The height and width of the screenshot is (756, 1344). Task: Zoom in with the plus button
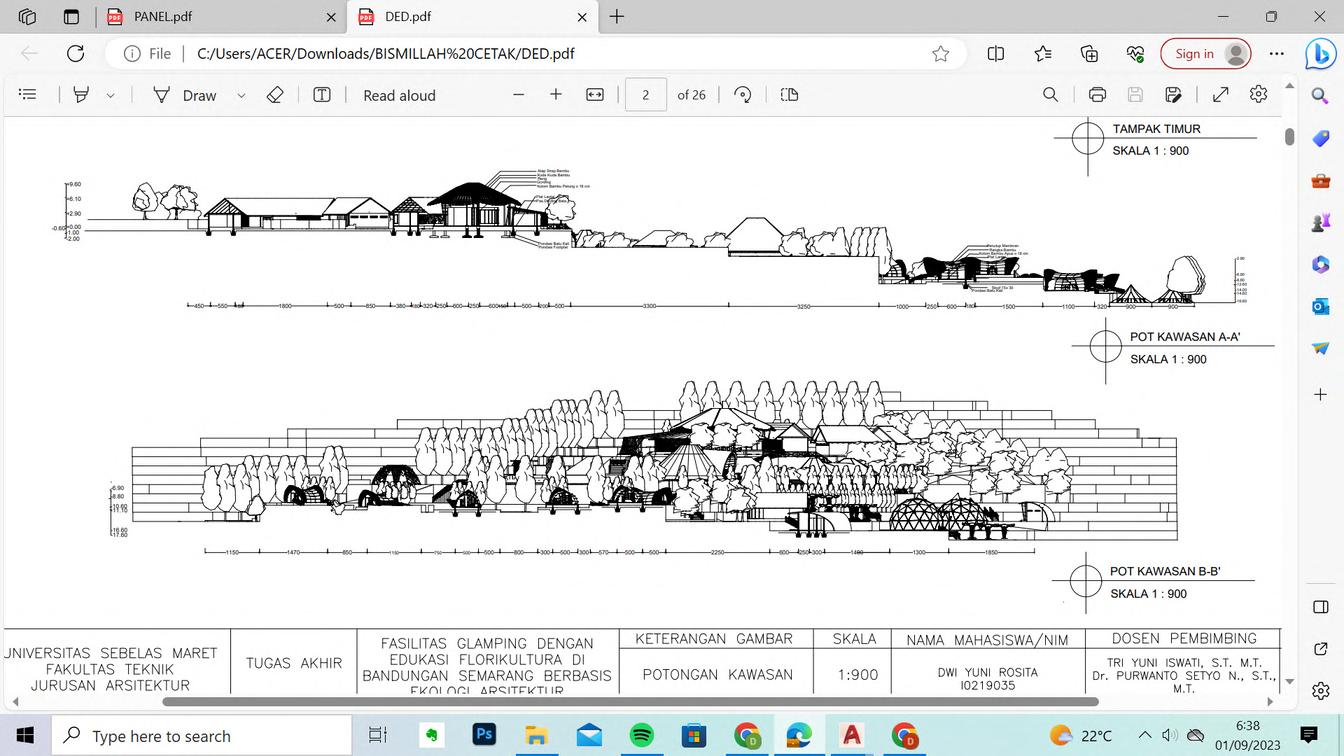[556, 95]
